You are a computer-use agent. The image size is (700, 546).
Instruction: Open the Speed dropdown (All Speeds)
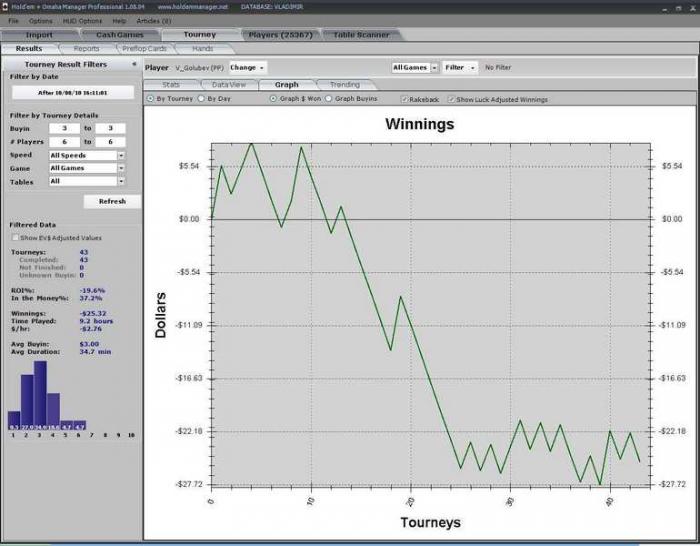pos(87,155)
